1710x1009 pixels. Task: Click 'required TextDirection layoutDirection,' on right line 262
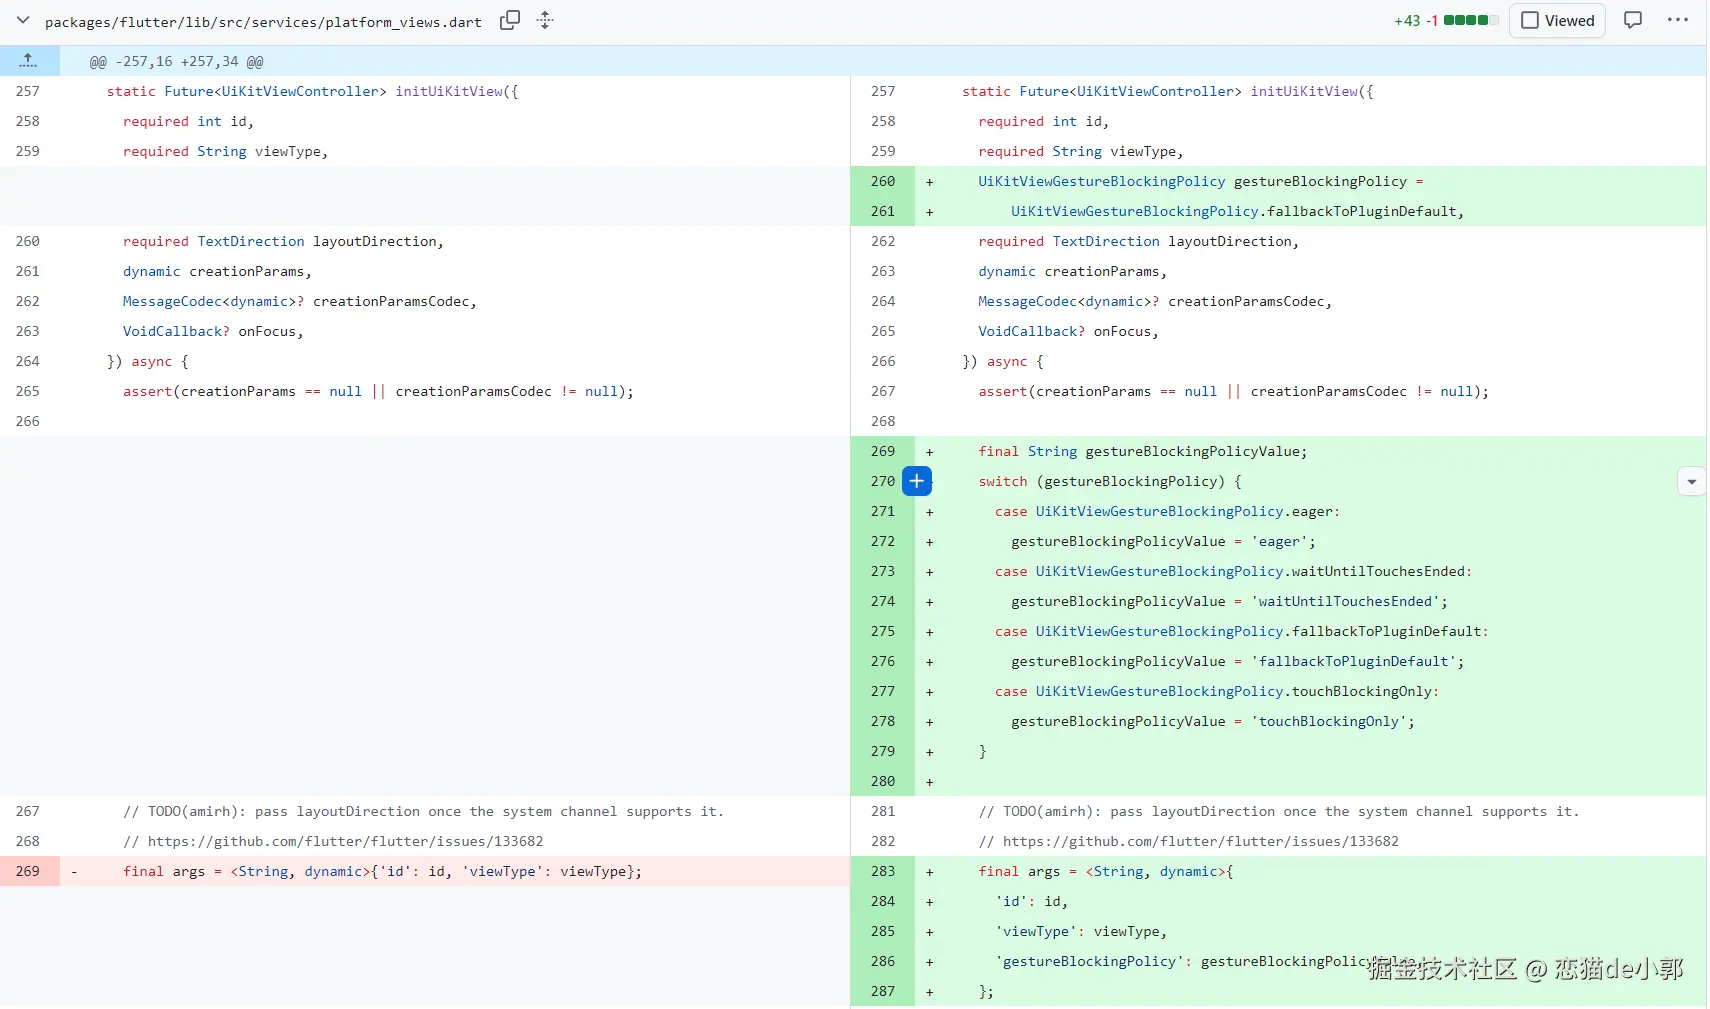click(1138, 241)
